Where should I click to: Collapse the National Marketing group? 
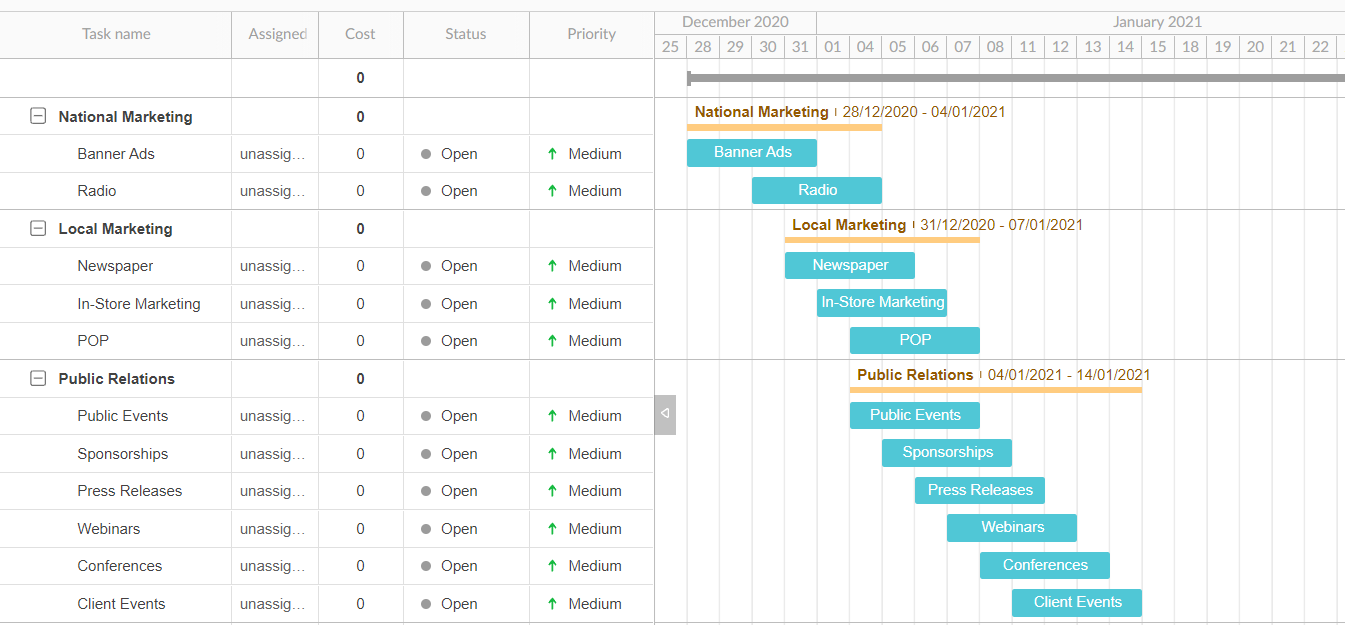[x=38, y=116]
